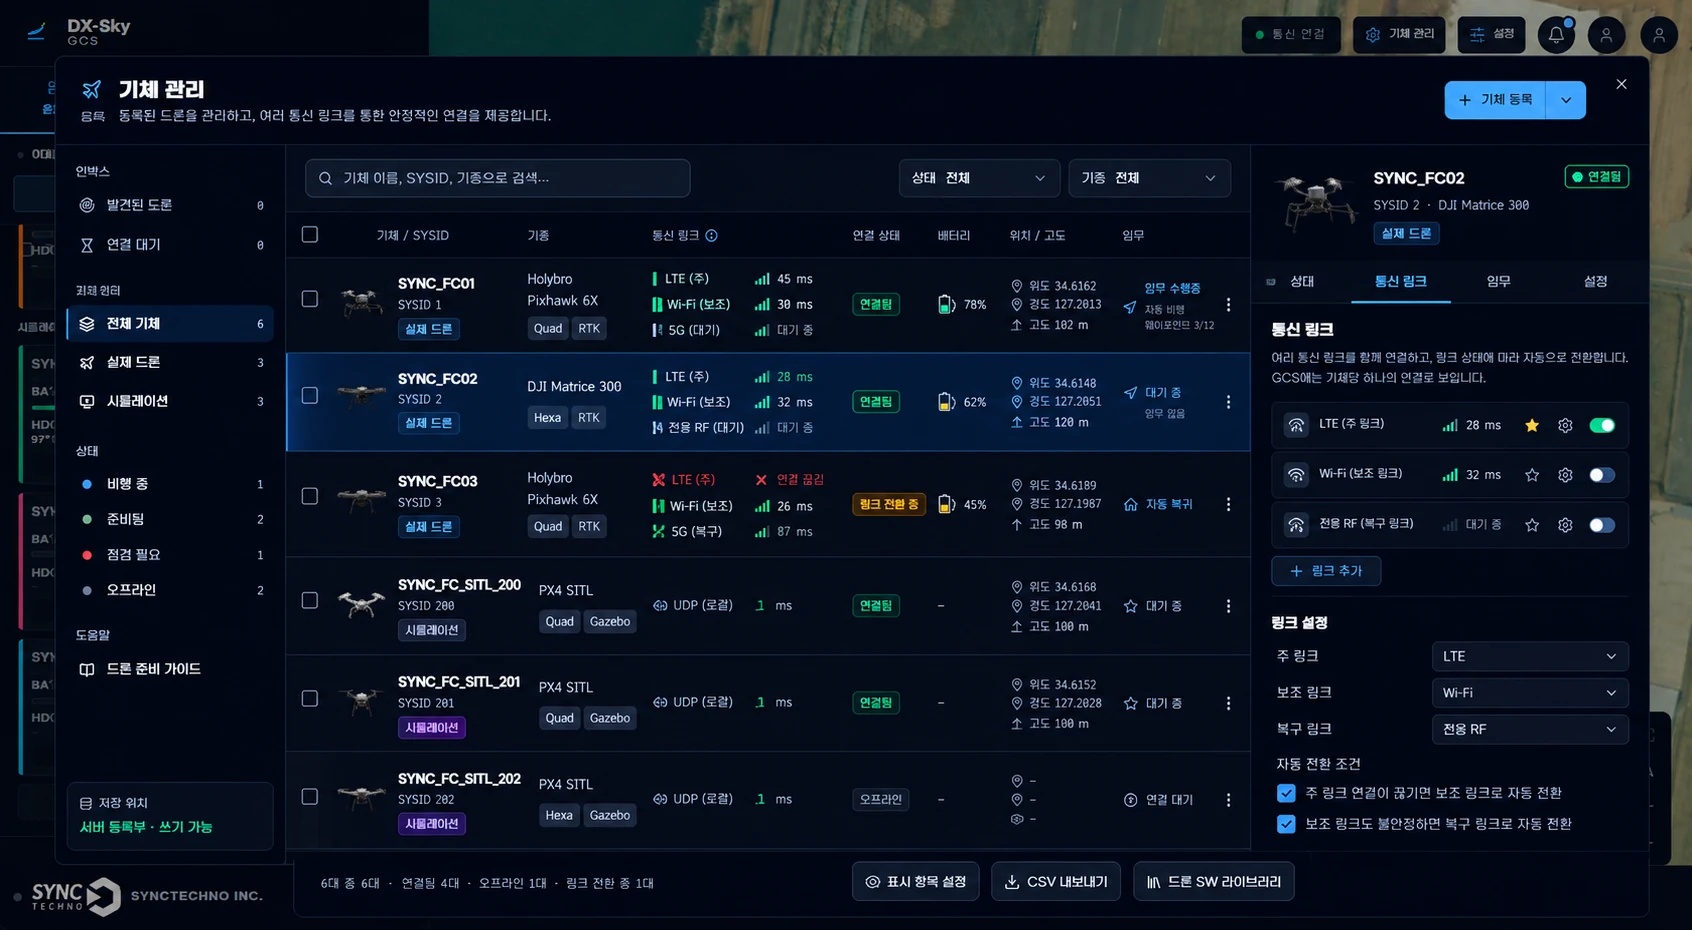Click the CSV 내보내기 button
Viewport: 1692px width, 930px height.
1056,882
